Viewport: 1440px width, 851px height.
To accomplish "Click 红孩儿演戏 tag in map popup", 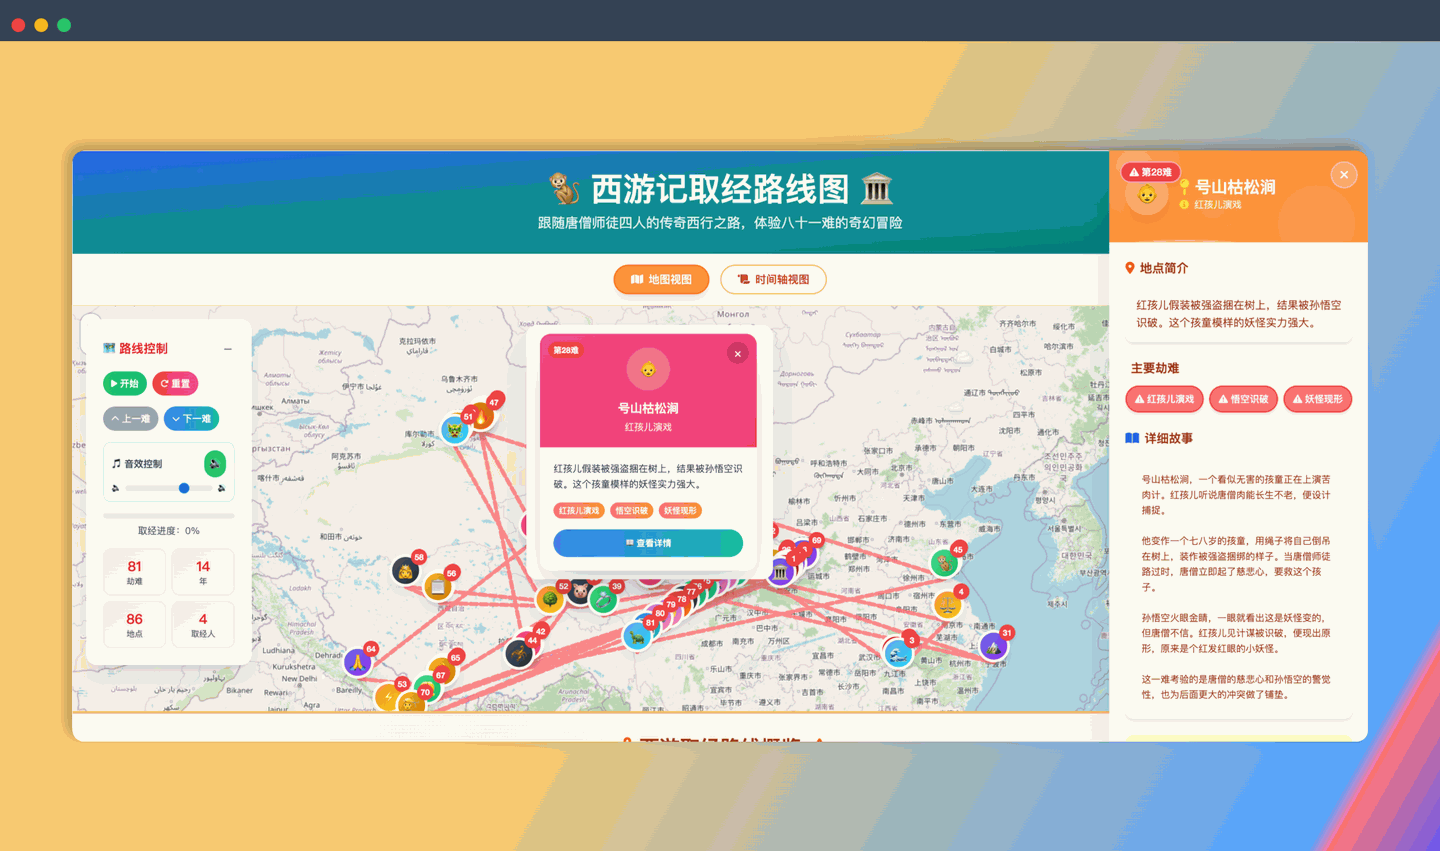I will click(x=579, y=510).
